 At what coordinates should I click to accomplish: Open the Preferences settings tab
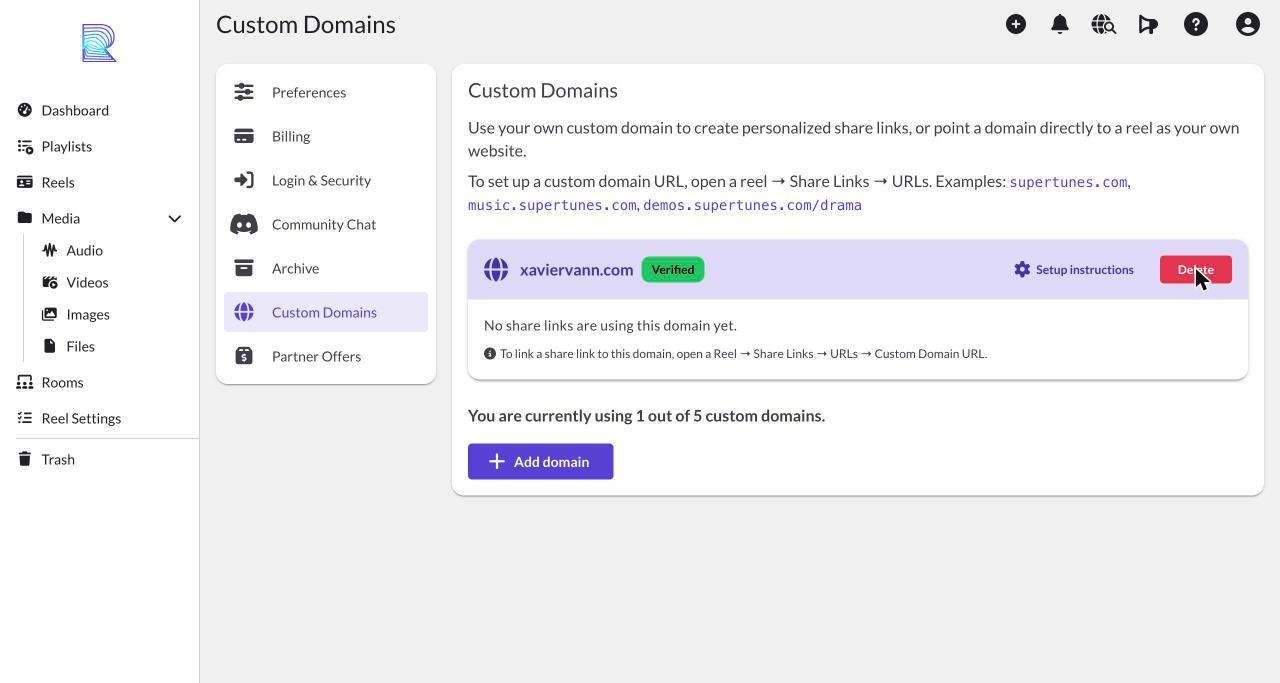click(326, 92)
